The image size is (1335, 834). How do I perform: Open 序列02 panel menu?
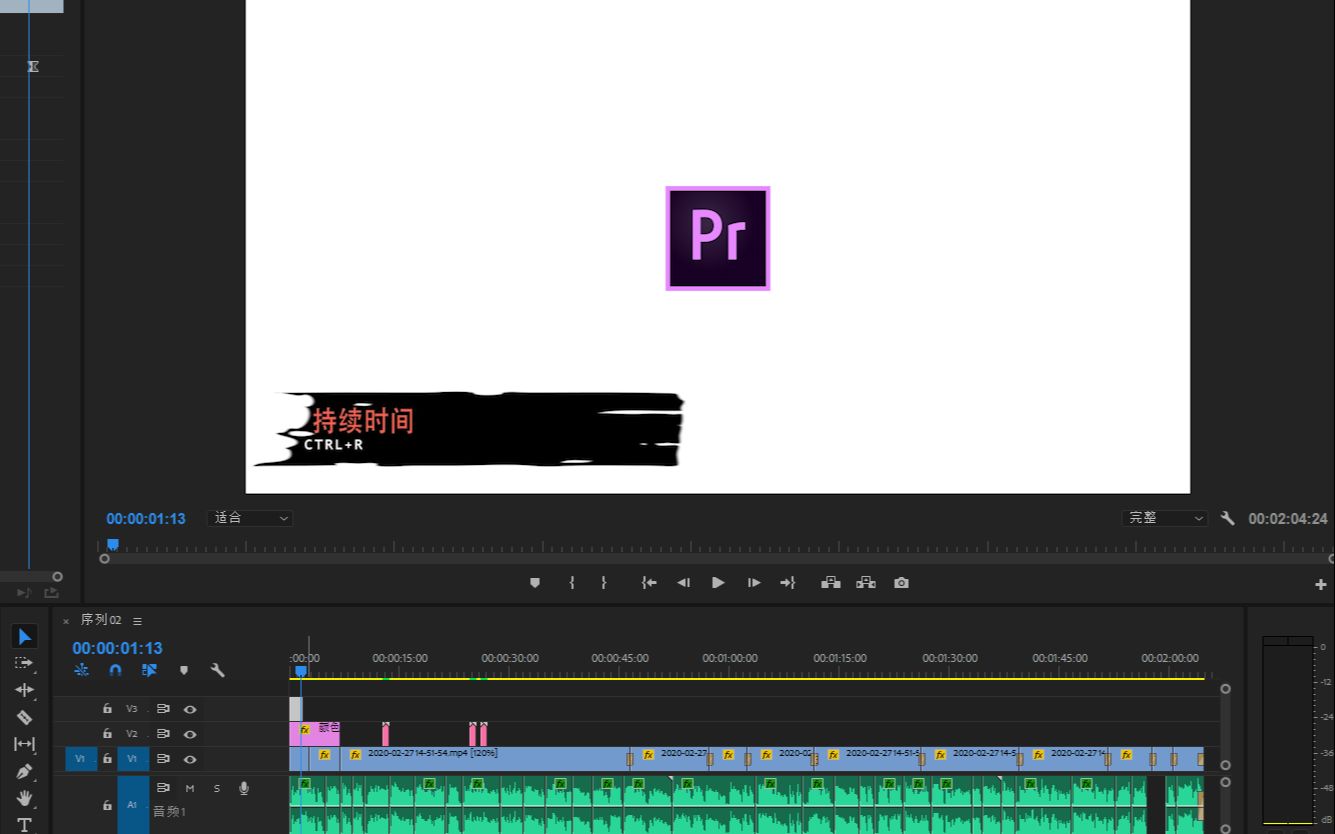(x=138, y=621)
